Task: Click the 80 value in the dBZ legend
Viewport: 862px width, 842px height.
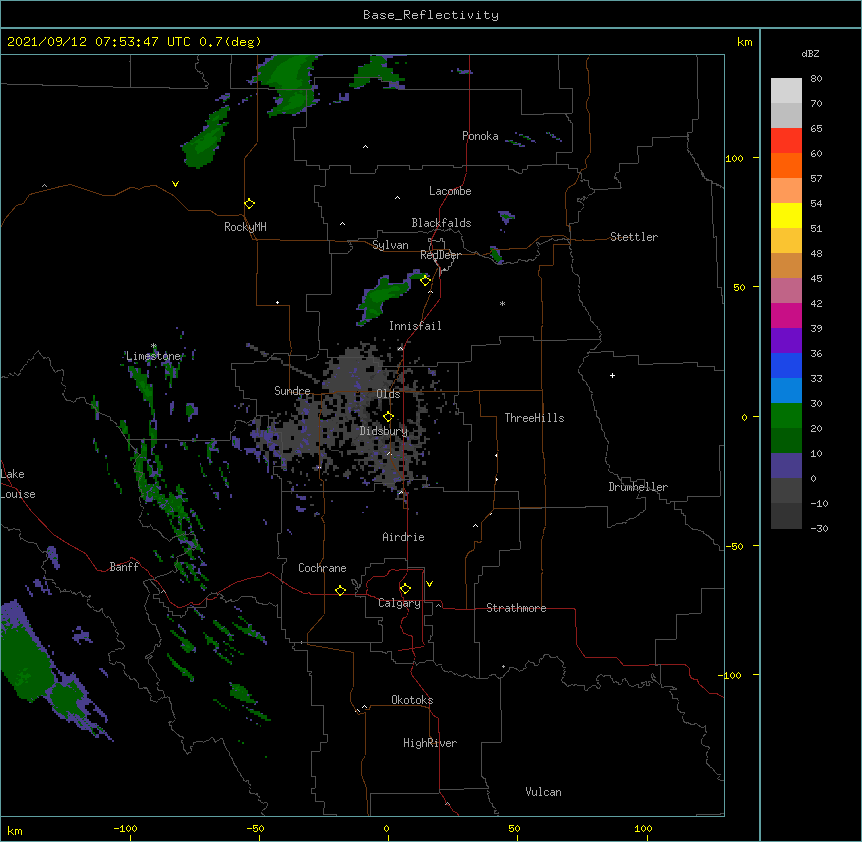Action: [x=816, y=79]
